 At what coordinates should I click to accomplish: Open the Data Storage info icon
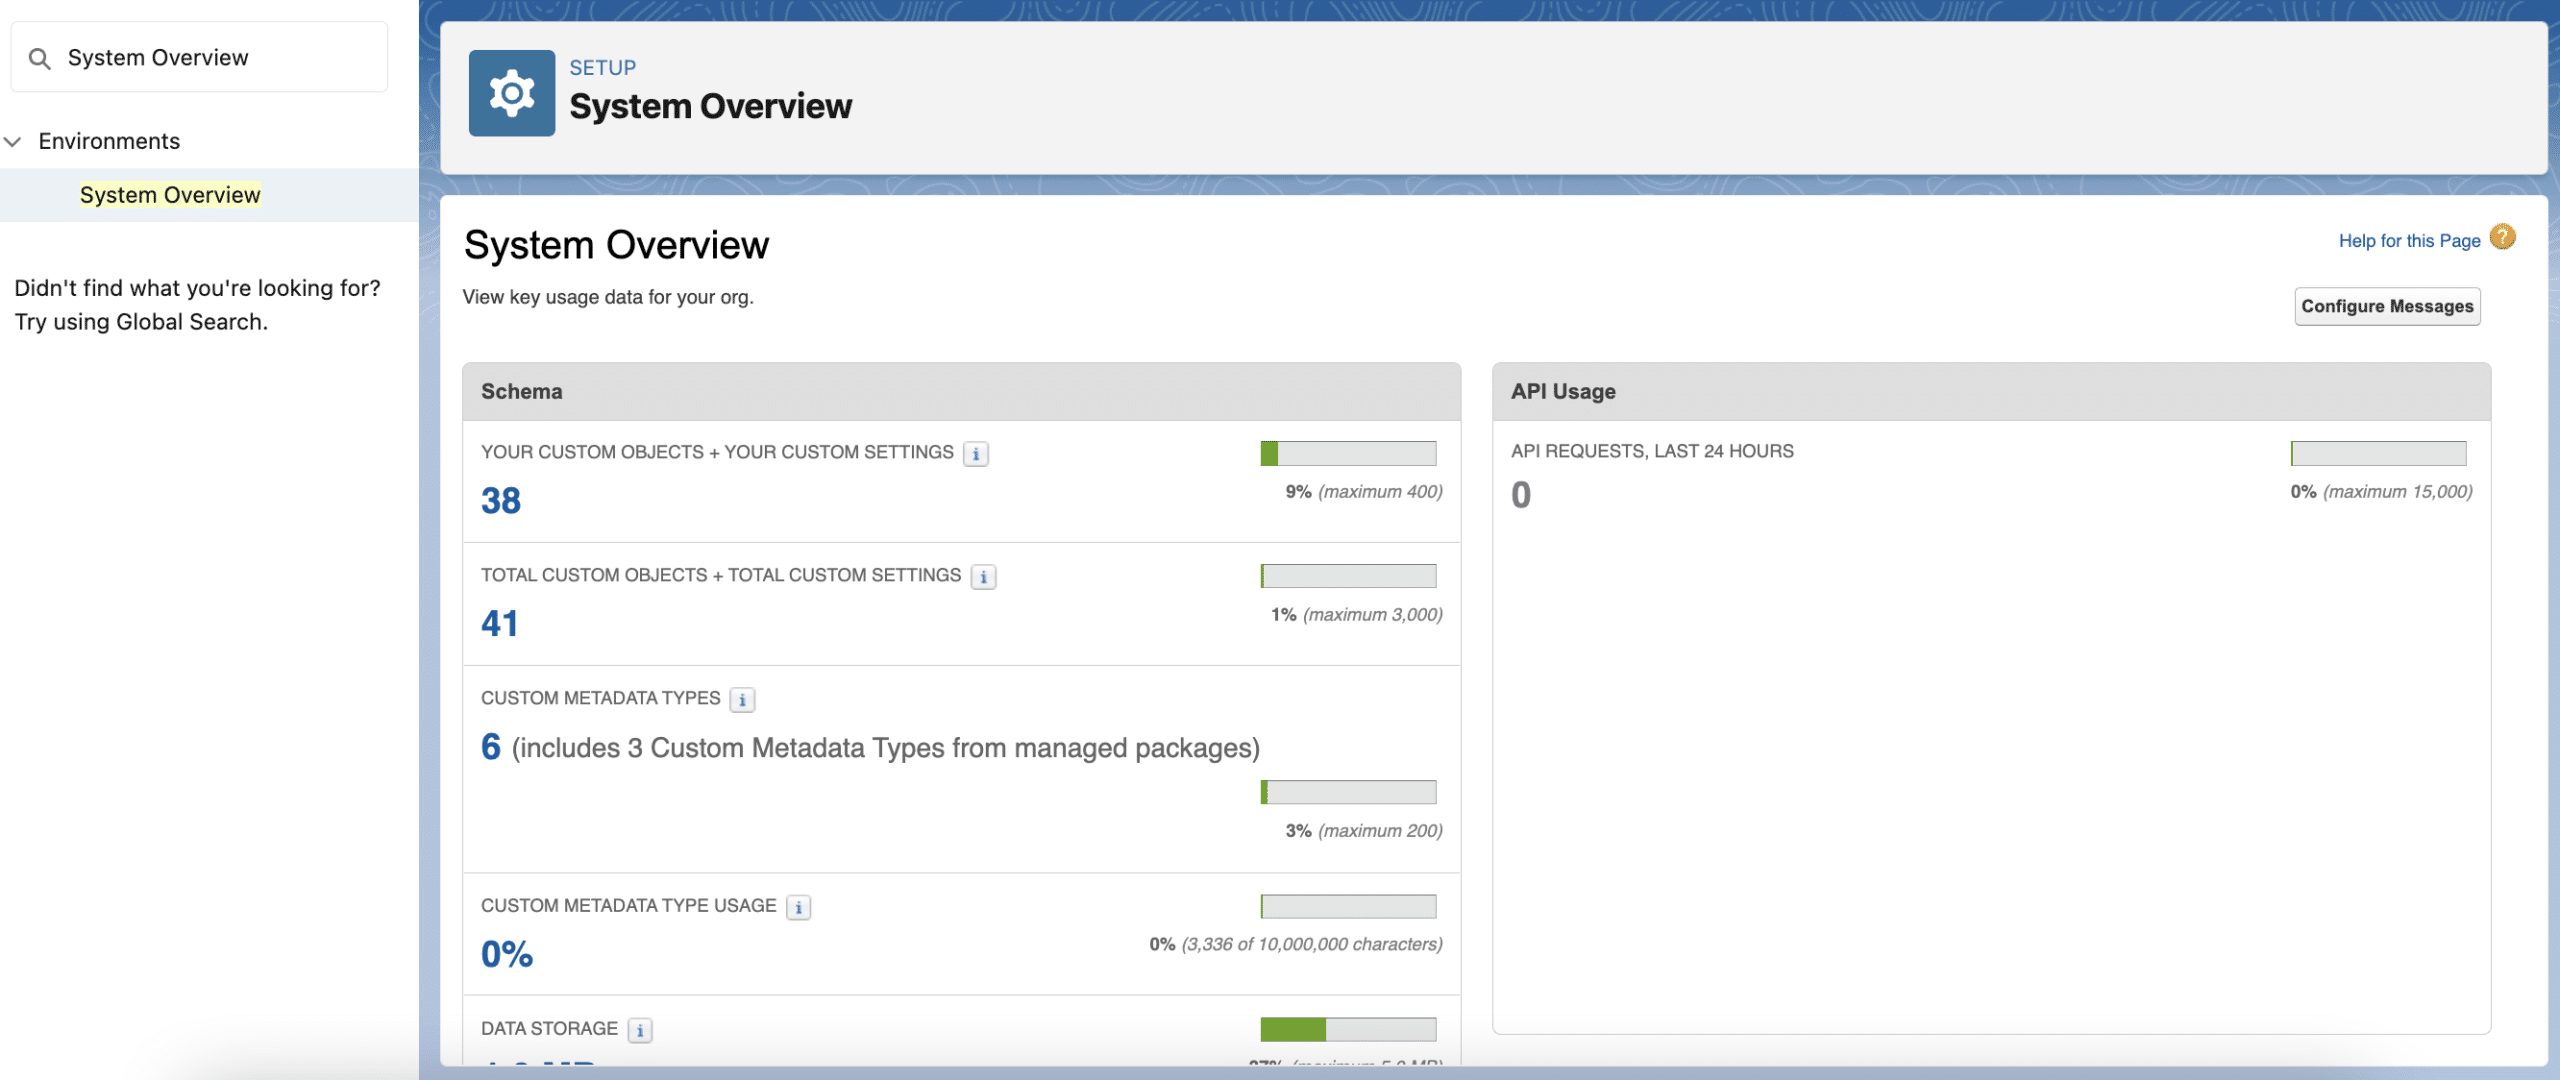[x=640, y=1030]
